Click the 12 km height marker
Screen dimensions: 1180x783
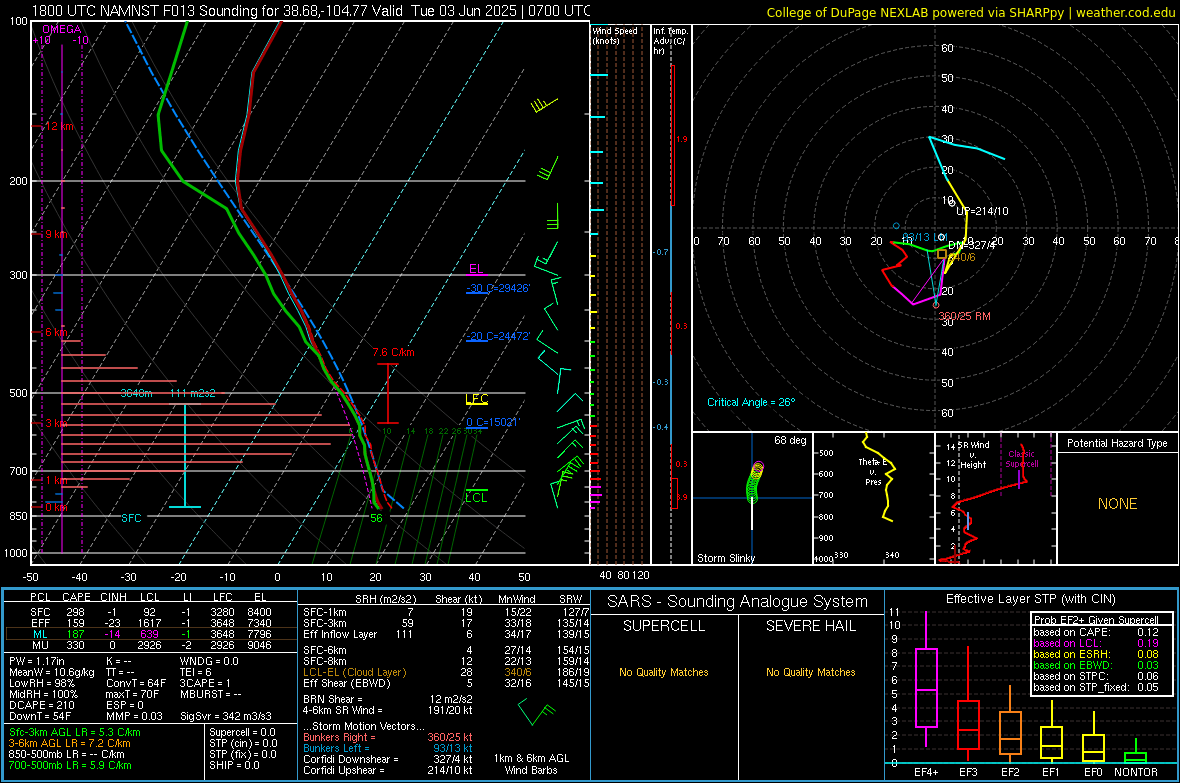[x=58, y=126]
